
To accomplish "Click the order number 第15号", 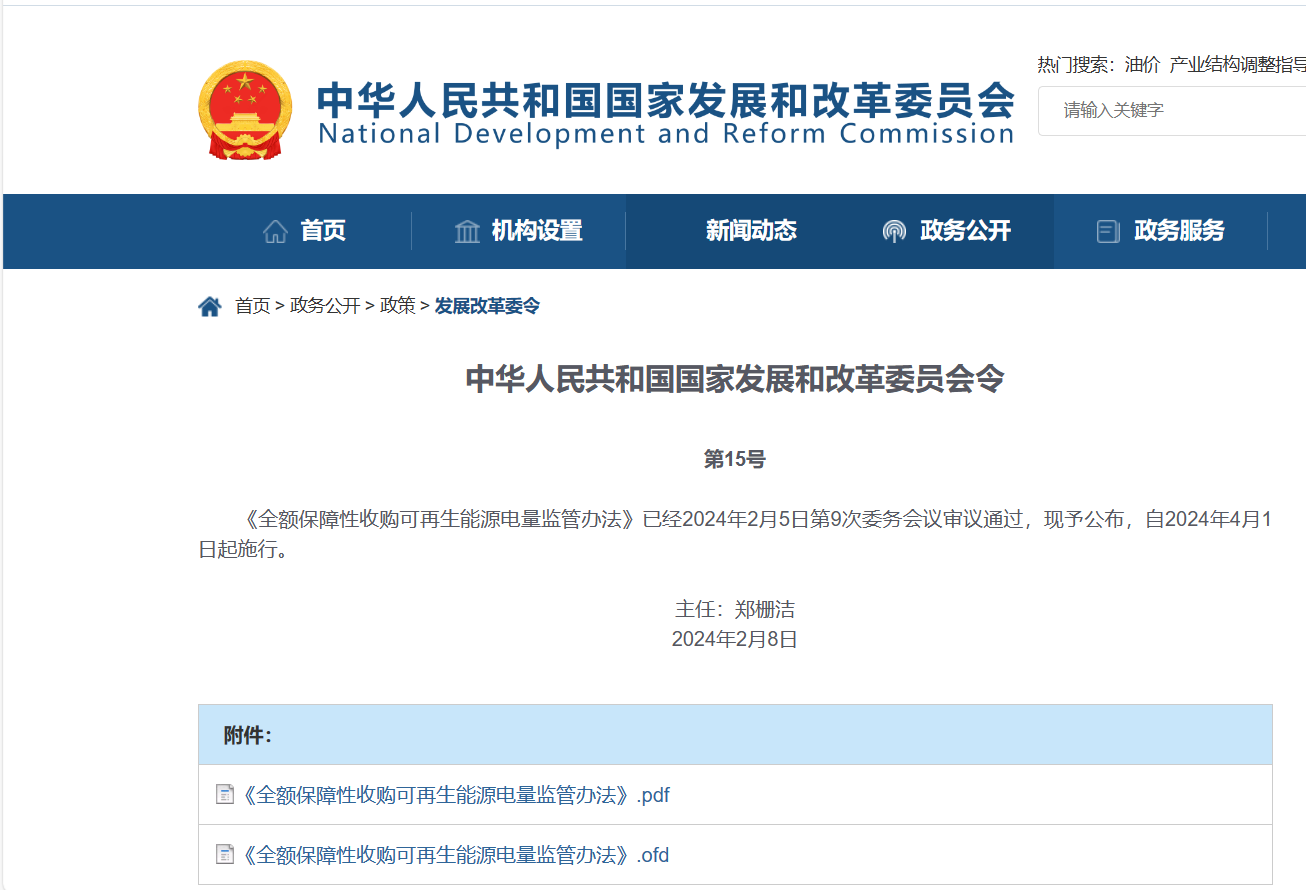I will 735,459.
